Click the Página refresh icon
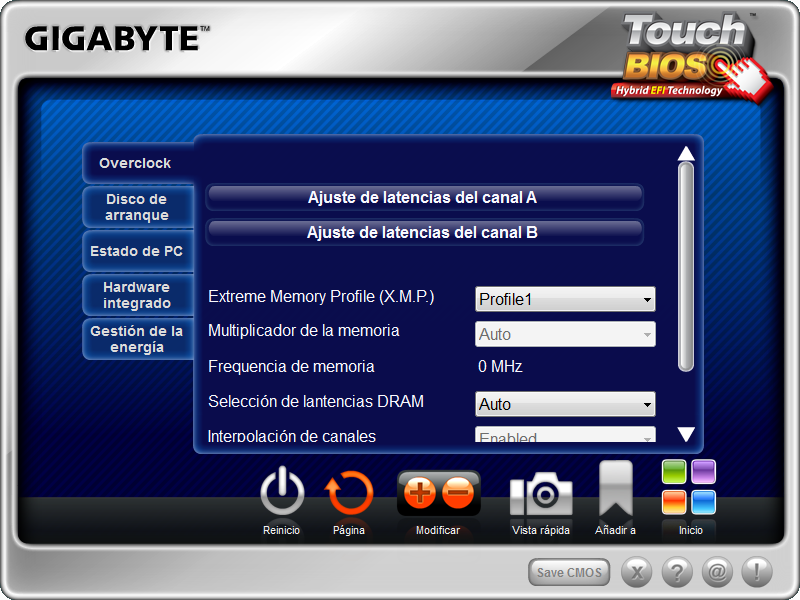The height and width of the screenshot is (600, 800). (349, 493)
